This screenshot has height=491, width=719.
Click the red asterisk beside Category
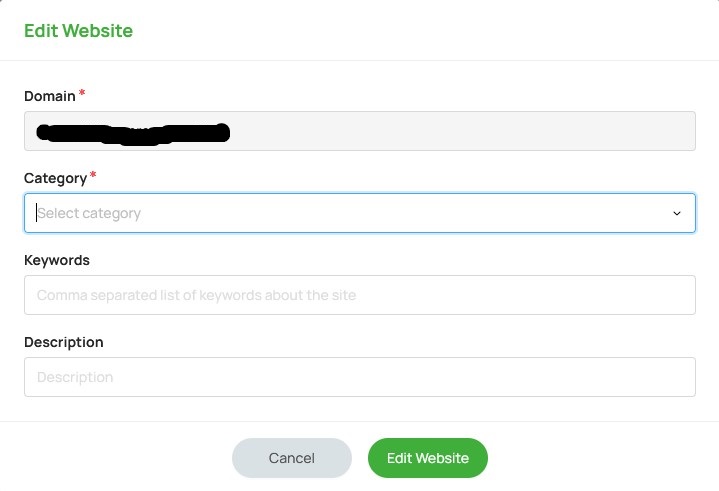point(93,176)
